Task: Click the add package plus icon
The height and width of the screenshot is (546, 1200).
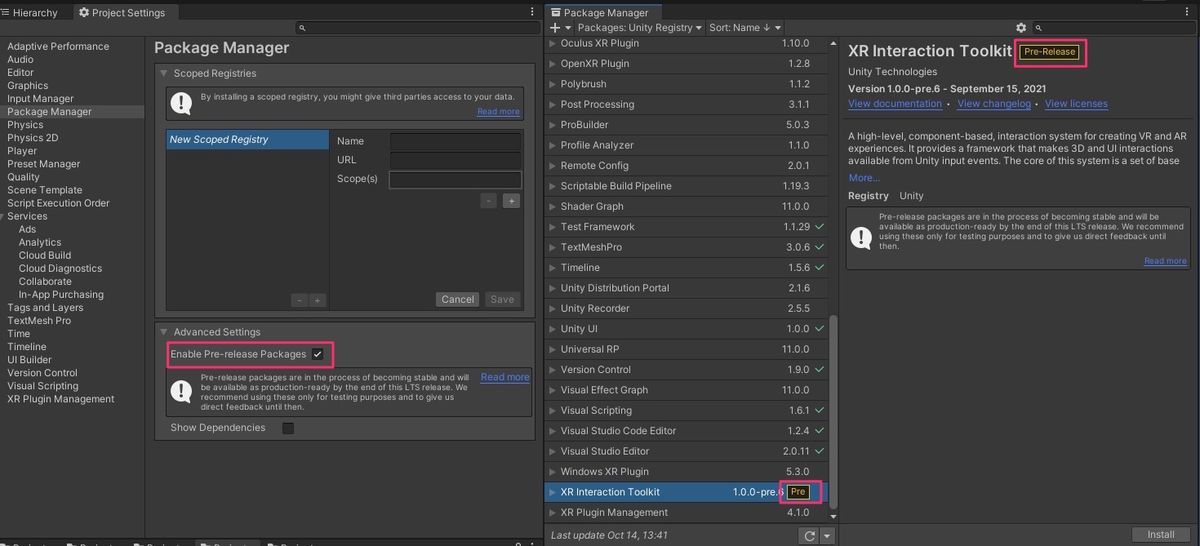Action: 556,28
